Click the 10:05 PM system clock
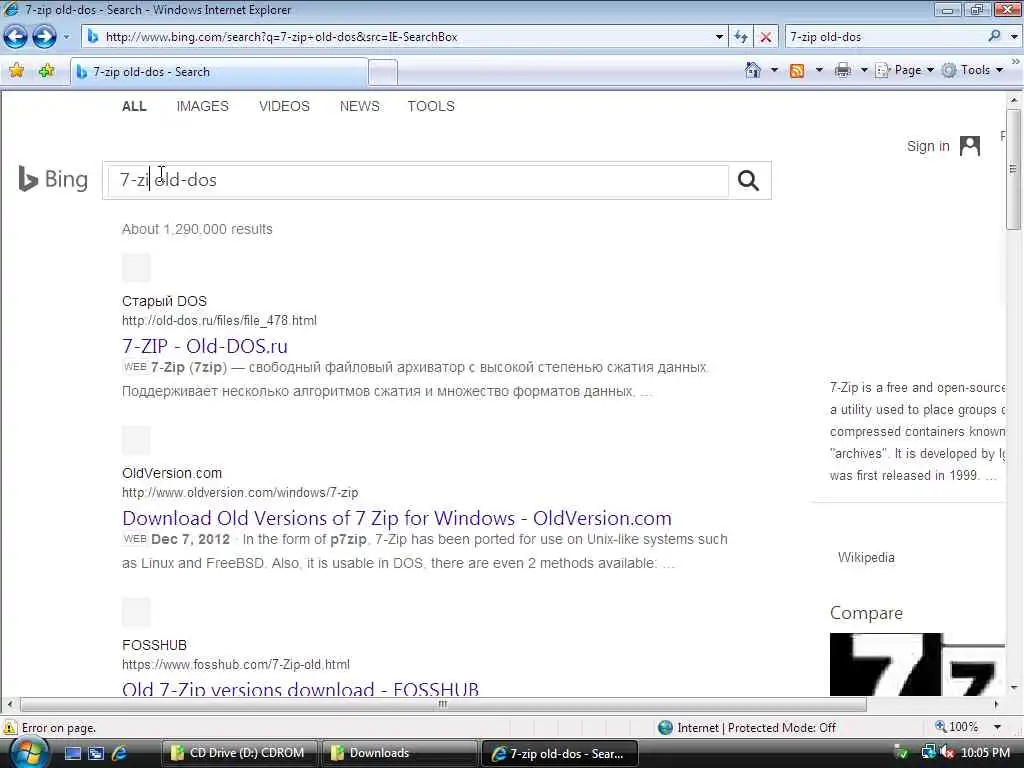1024x768 pixels. pyautogui.click(x=985, y=753)
